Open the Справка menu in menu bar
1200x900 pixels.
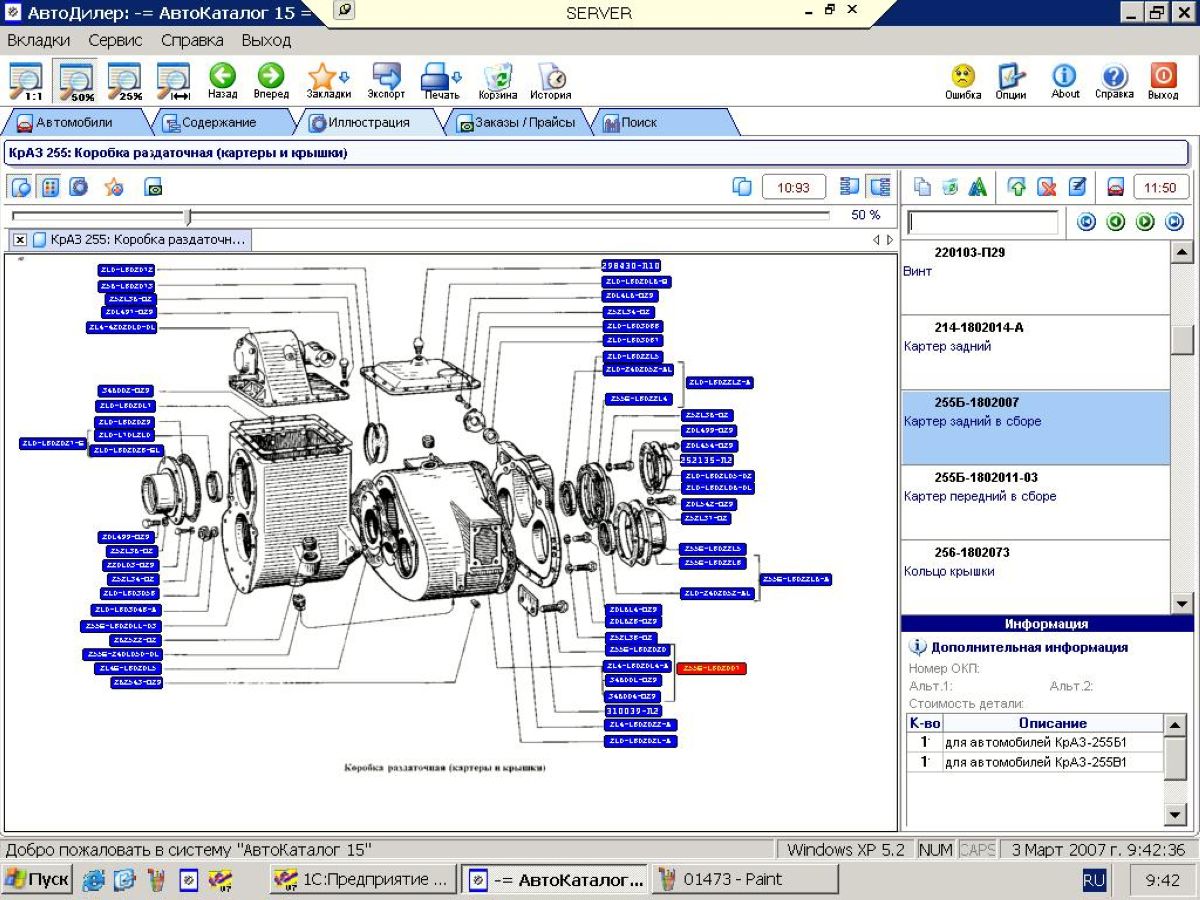click(x=192, y=41)
